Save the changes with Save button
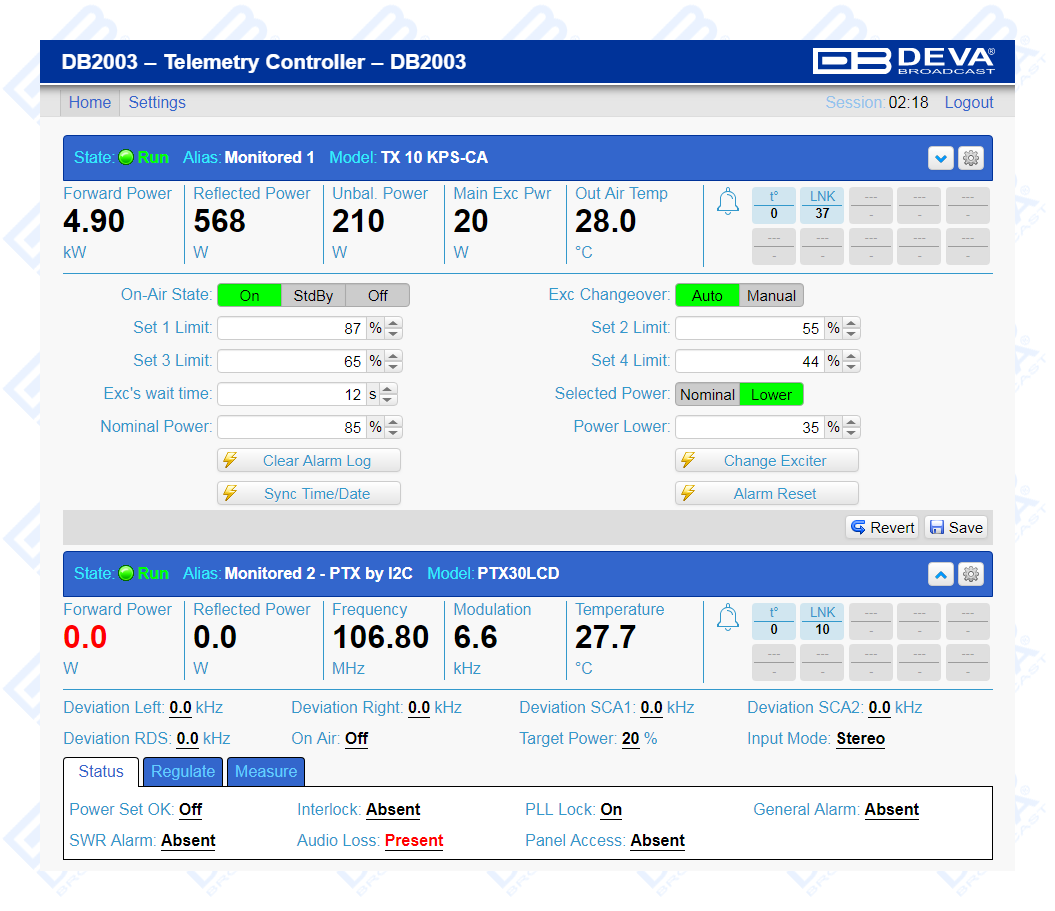Screen dimensions: 1055x911 (x=956, y=528)
